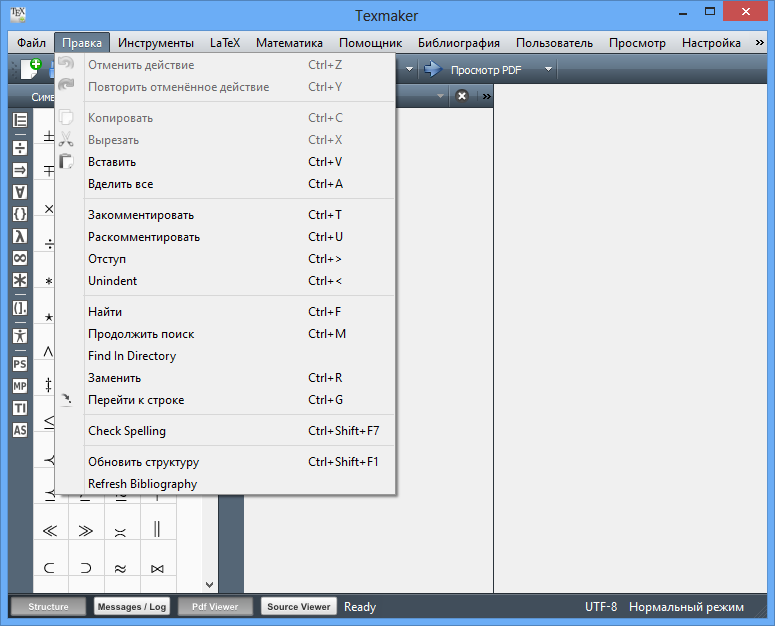
Task: Click the symbols panel scroll down arrow
Action: pos(210,584)
